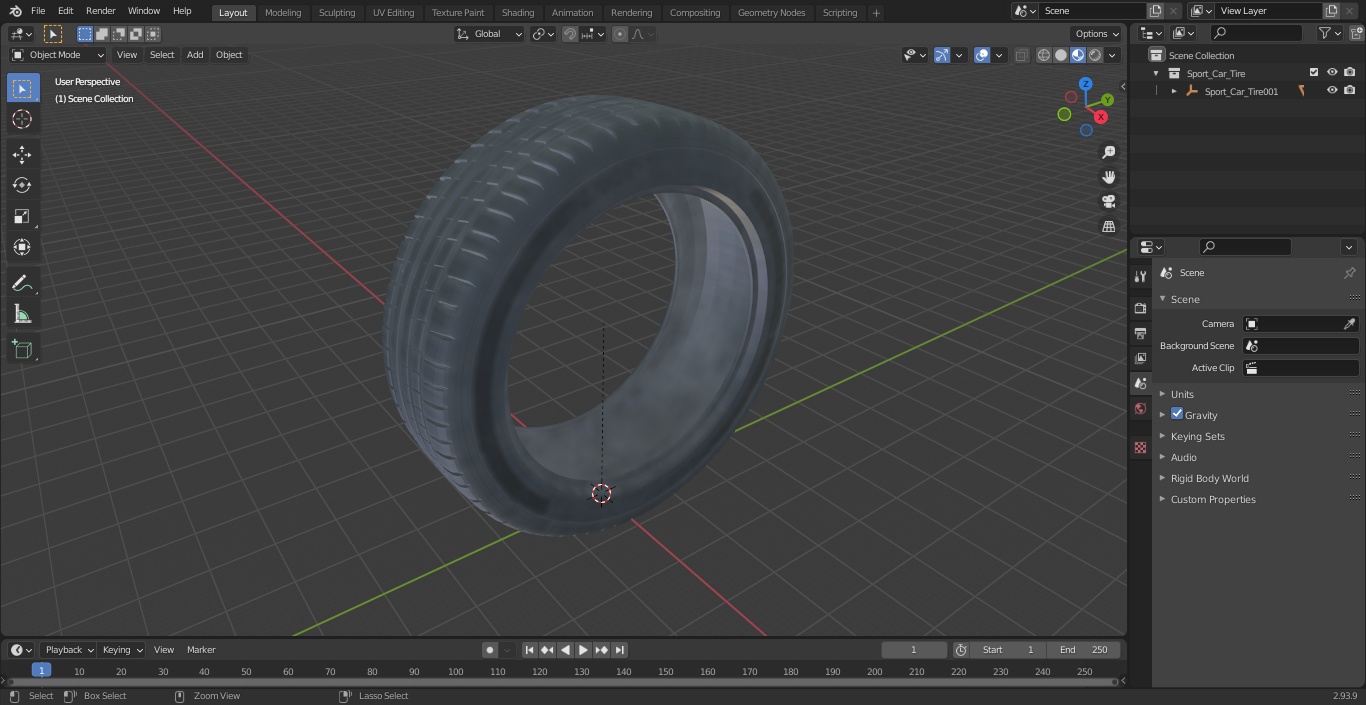Image resolution: width=1366 pixels, height=705 pixels.
Task: Switch to Wireframe viewport shading
Action: tap(1044, 55)
